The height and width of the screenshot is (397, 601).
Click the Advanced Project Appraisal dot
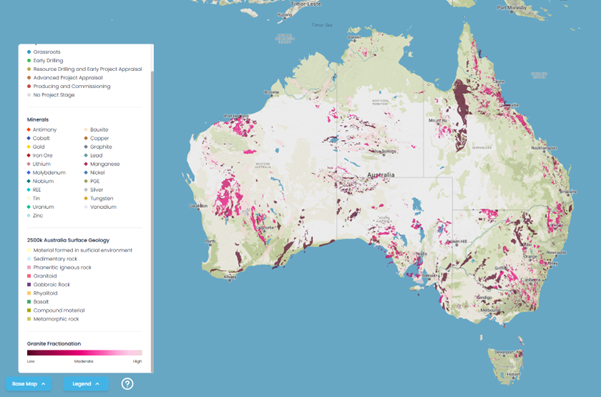point(29,78)
